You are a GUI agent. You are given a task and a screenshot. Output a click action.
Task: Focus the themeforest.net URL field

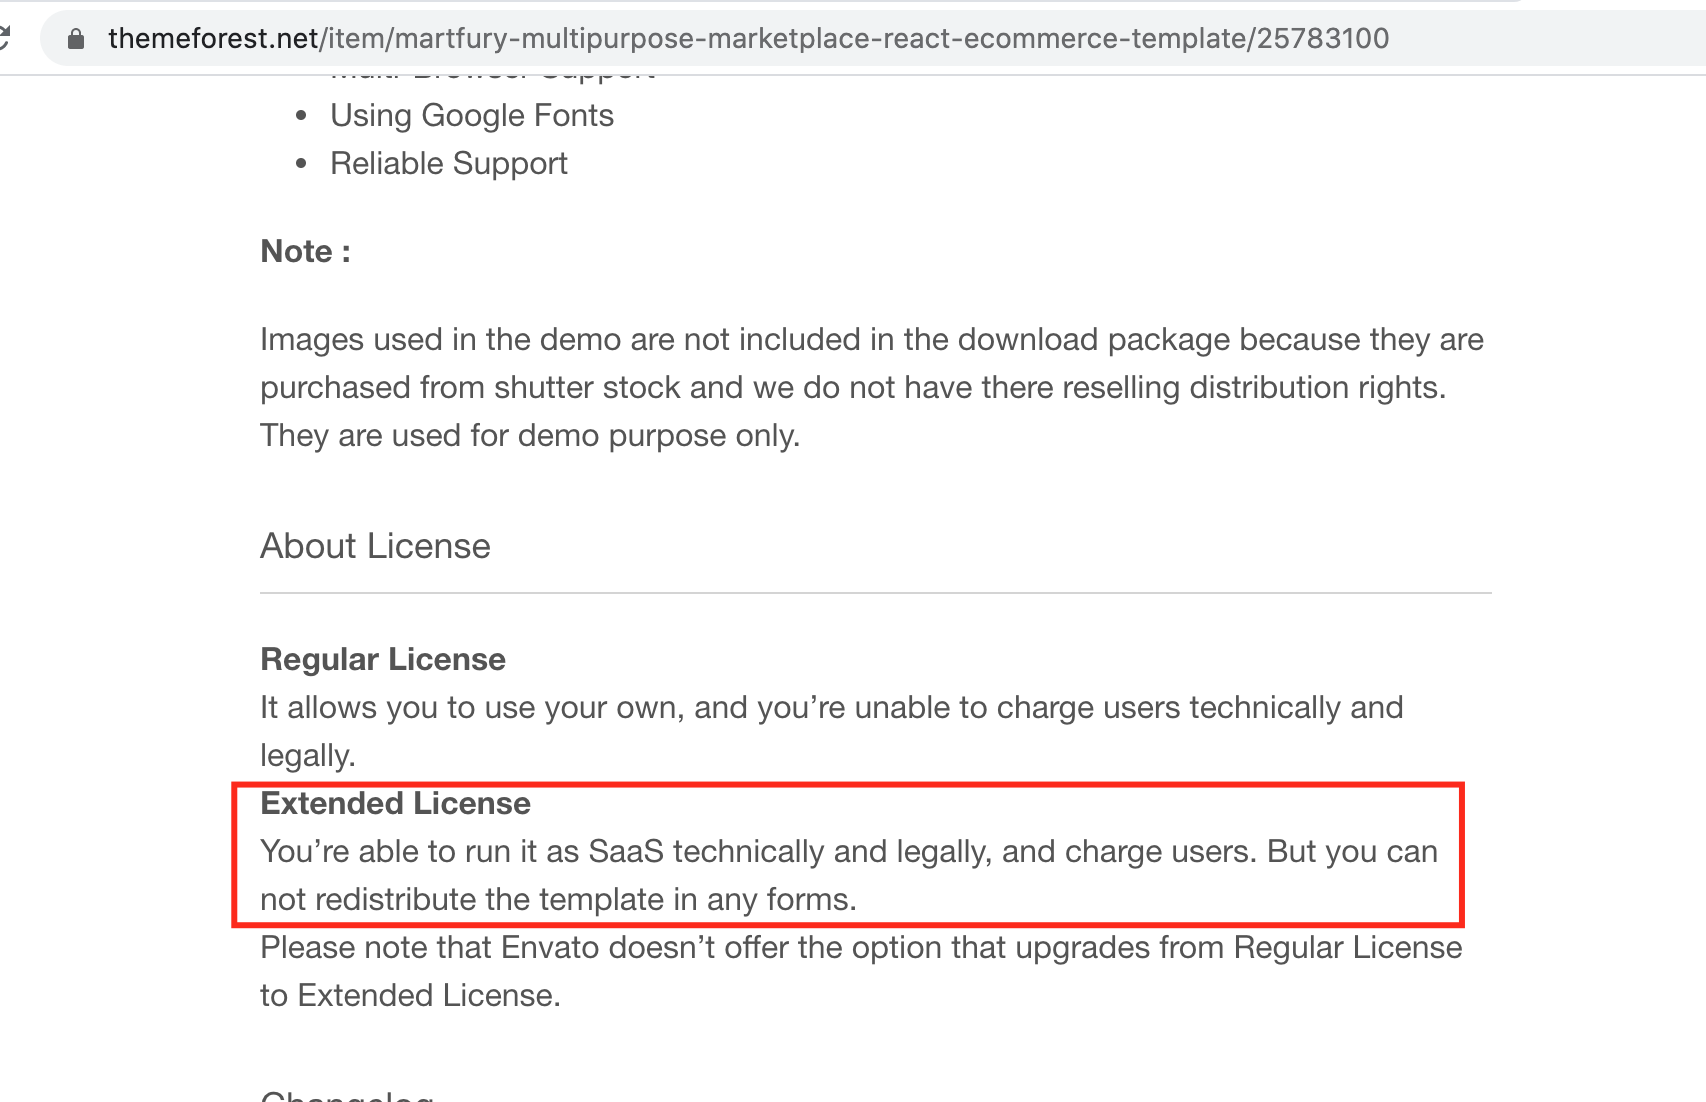coord(748,39)
